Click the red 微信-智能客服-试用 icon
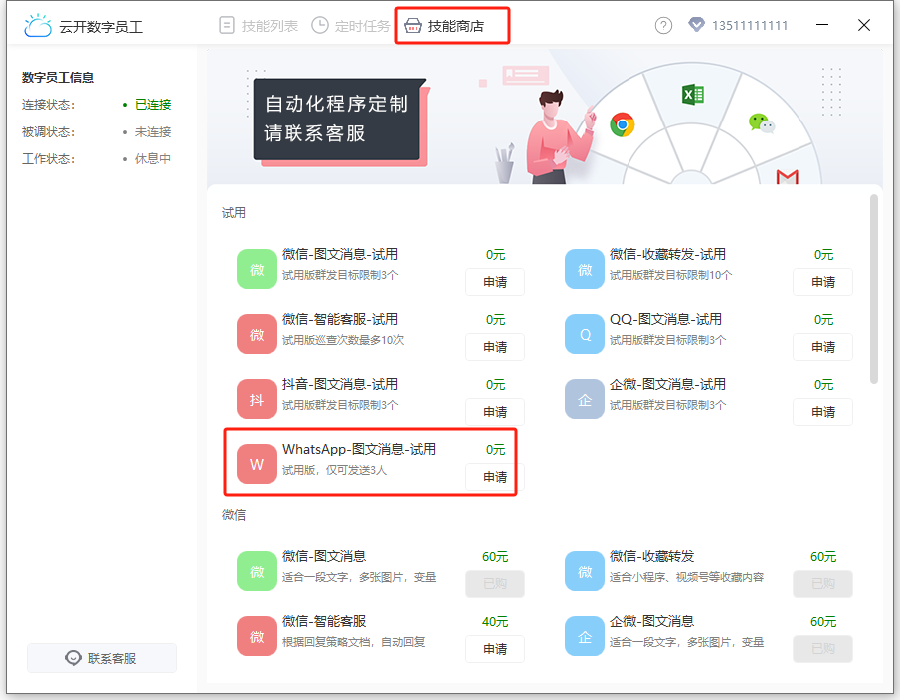Image resolution: width=900 pixels, height=700 pixels. pos(257,334)
